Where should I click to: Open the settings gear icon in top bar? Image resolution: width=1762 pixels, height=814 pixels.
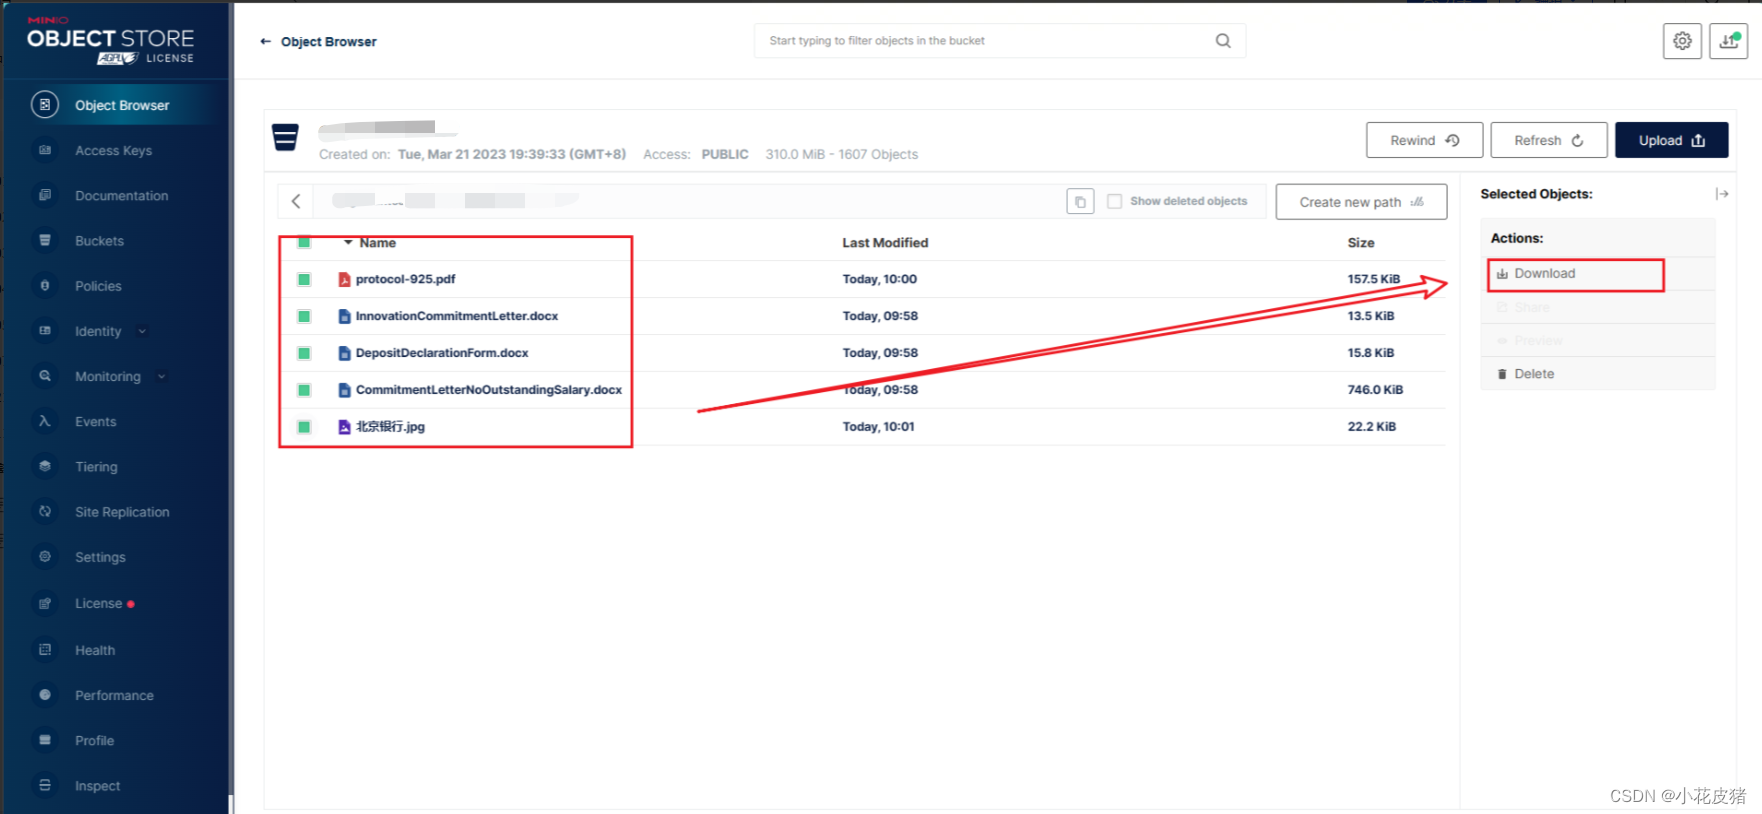coord(1682,41)
